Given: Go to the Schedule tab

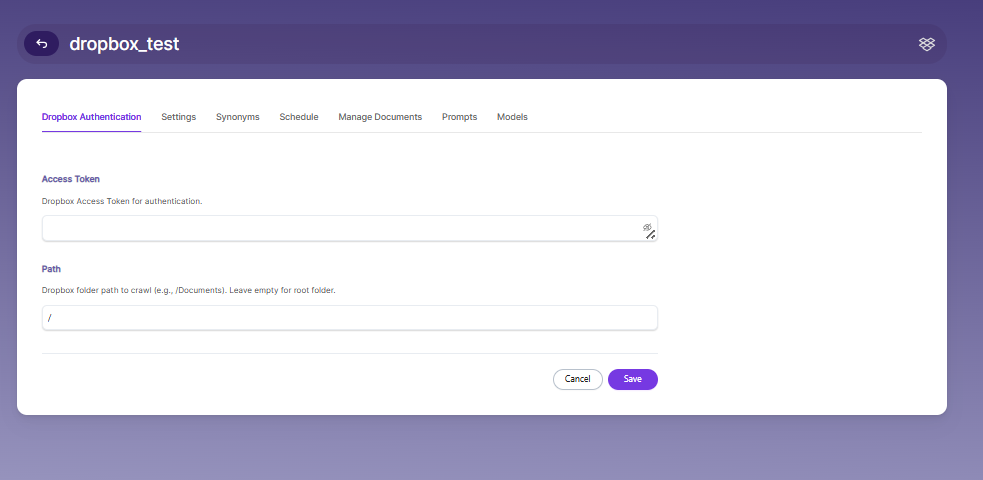Looking at the screenshot, I should [299, 117].
